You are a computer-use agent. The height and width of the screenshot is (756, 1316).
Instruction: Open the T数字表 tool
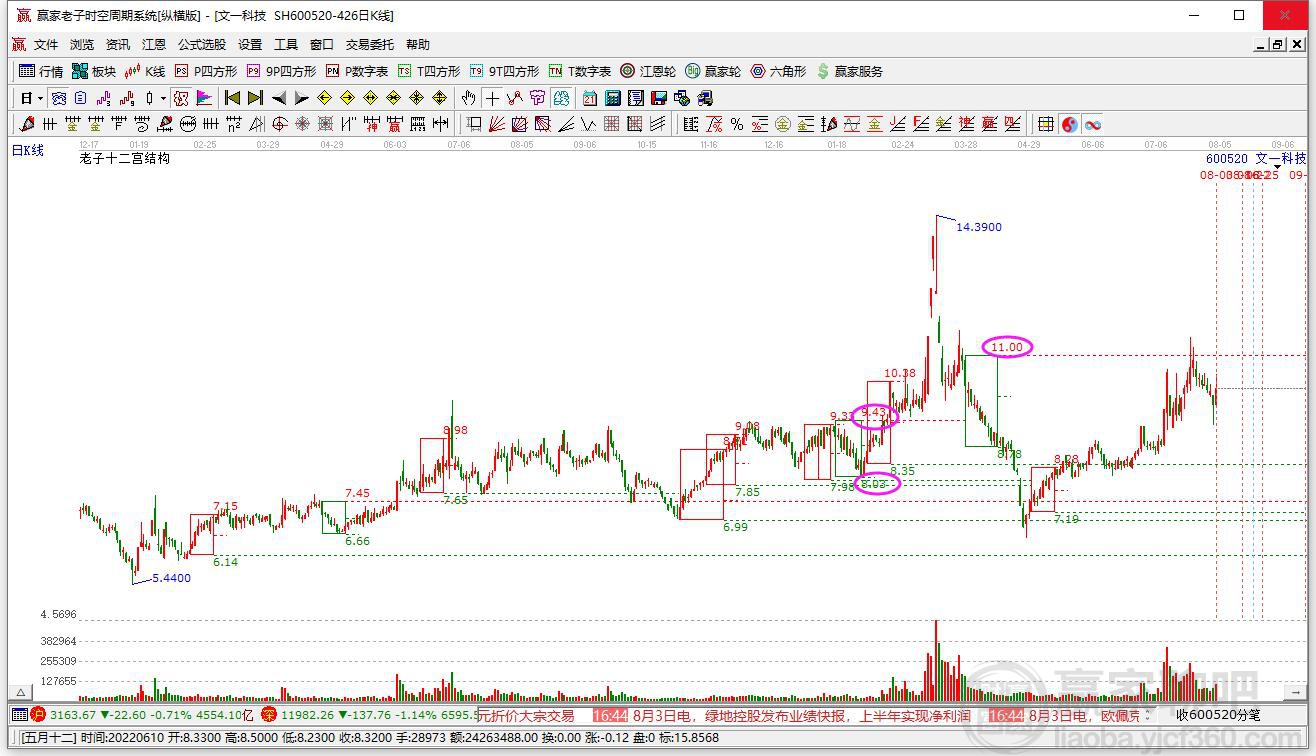coord(580,71)
